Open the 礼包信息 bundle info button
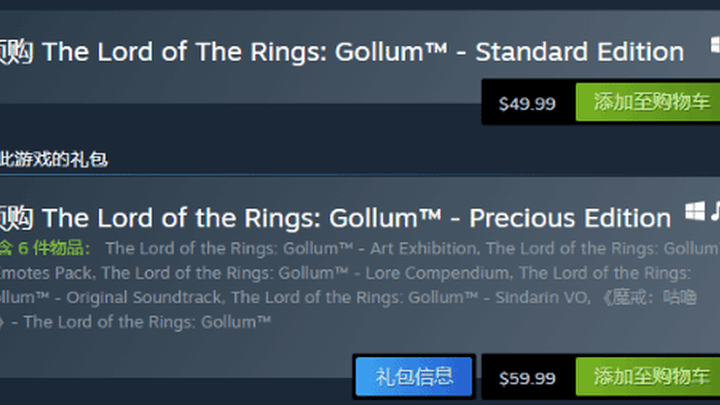This screenshot has width=720, height=405. (x=414, y=377)
